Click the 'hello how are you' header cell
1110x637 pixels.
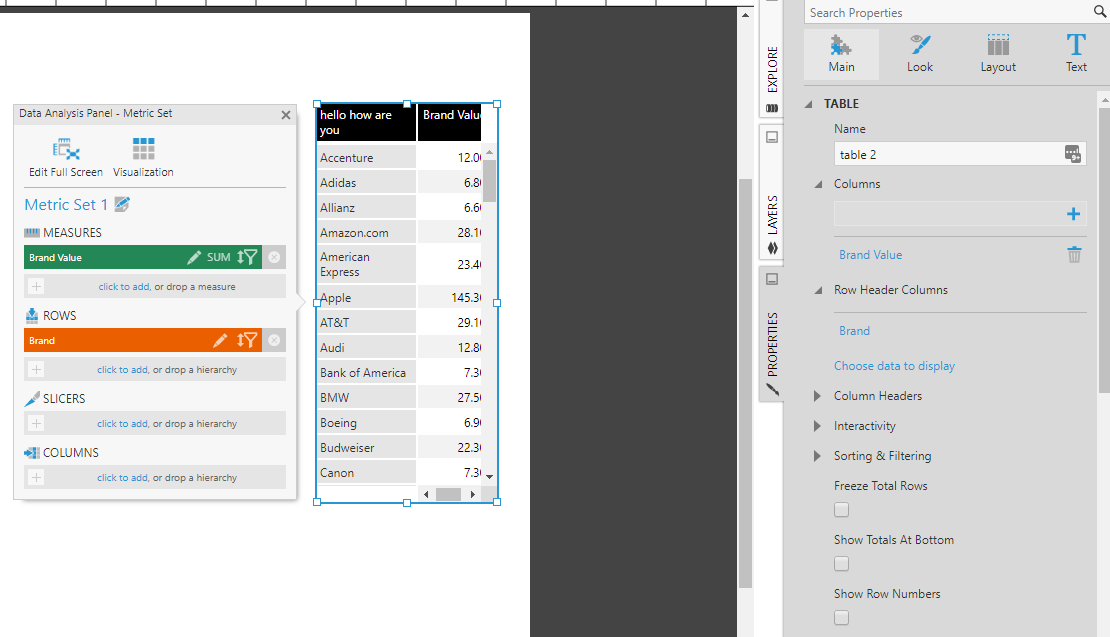(366, 122)
